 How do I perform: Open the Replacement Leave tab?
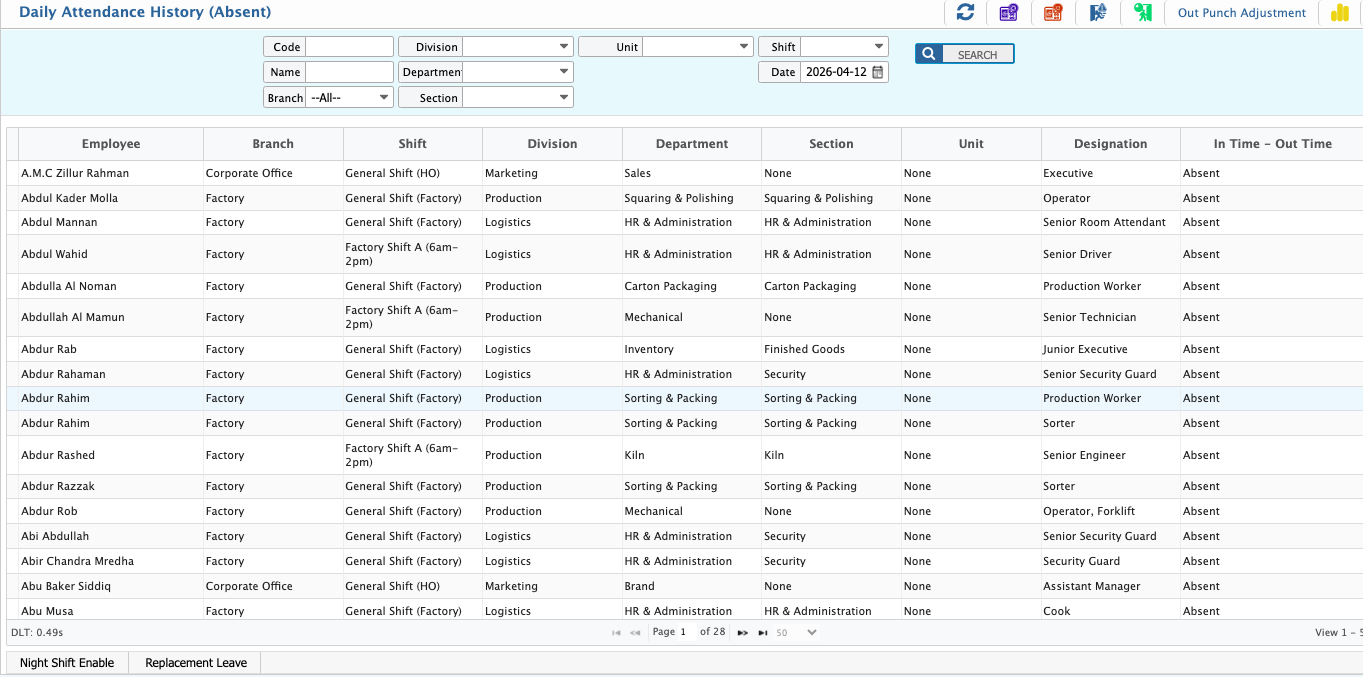coord(196,663)
